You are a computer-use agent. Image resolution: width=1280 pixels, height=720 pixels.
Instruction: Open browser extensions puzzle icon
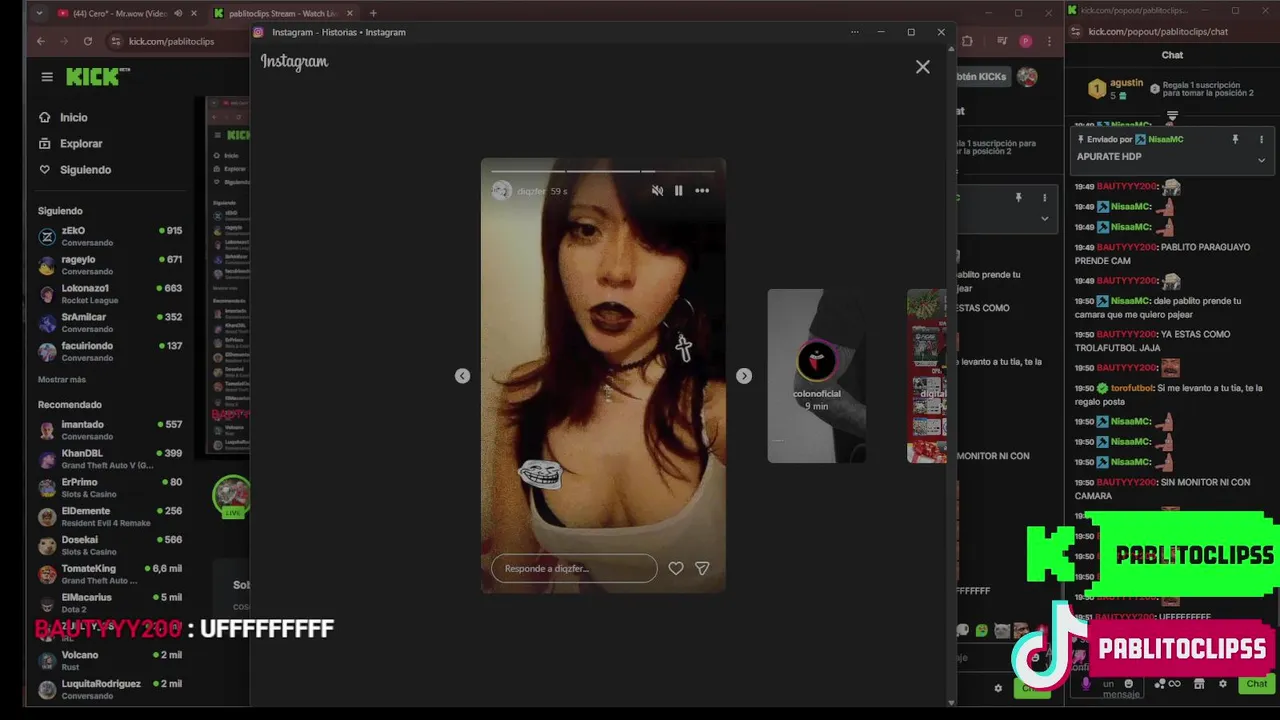click(x=967, y=41)
